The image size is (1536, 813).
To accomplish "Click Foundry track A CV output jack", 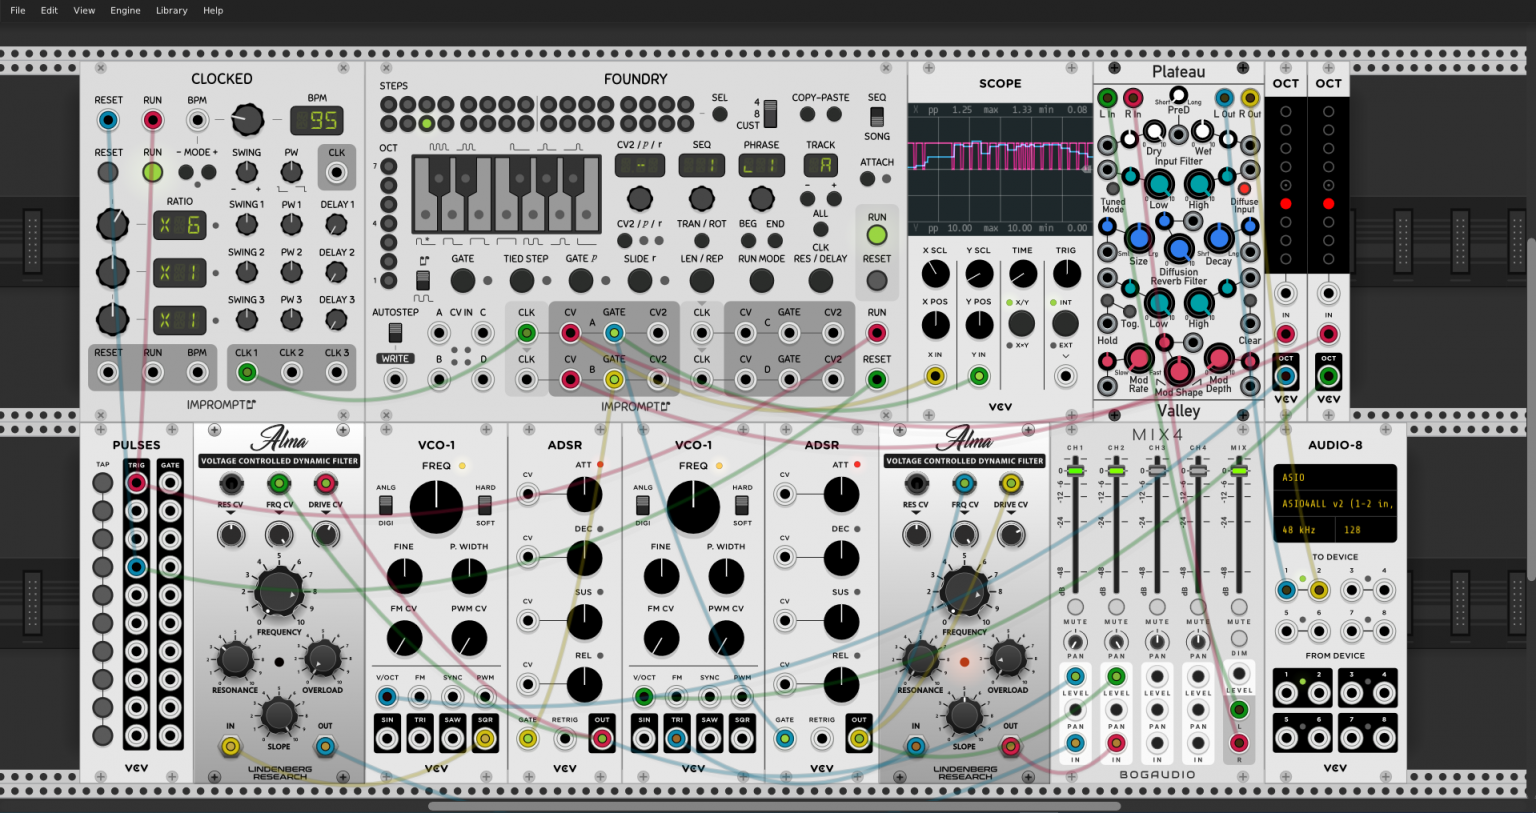I will (x=570, y=333).
